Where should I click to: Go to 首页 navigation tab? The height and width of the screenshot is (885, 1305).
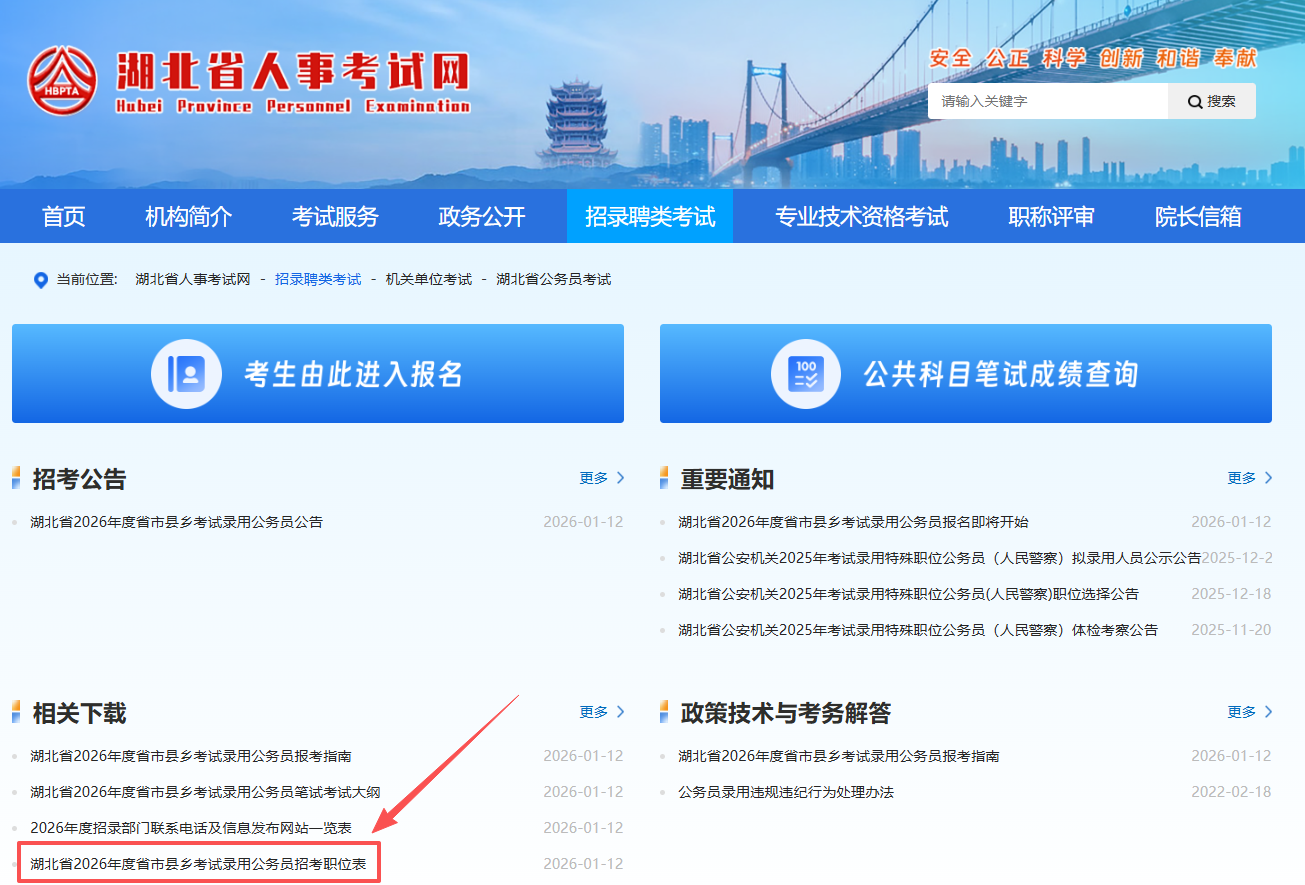[64, 216]
